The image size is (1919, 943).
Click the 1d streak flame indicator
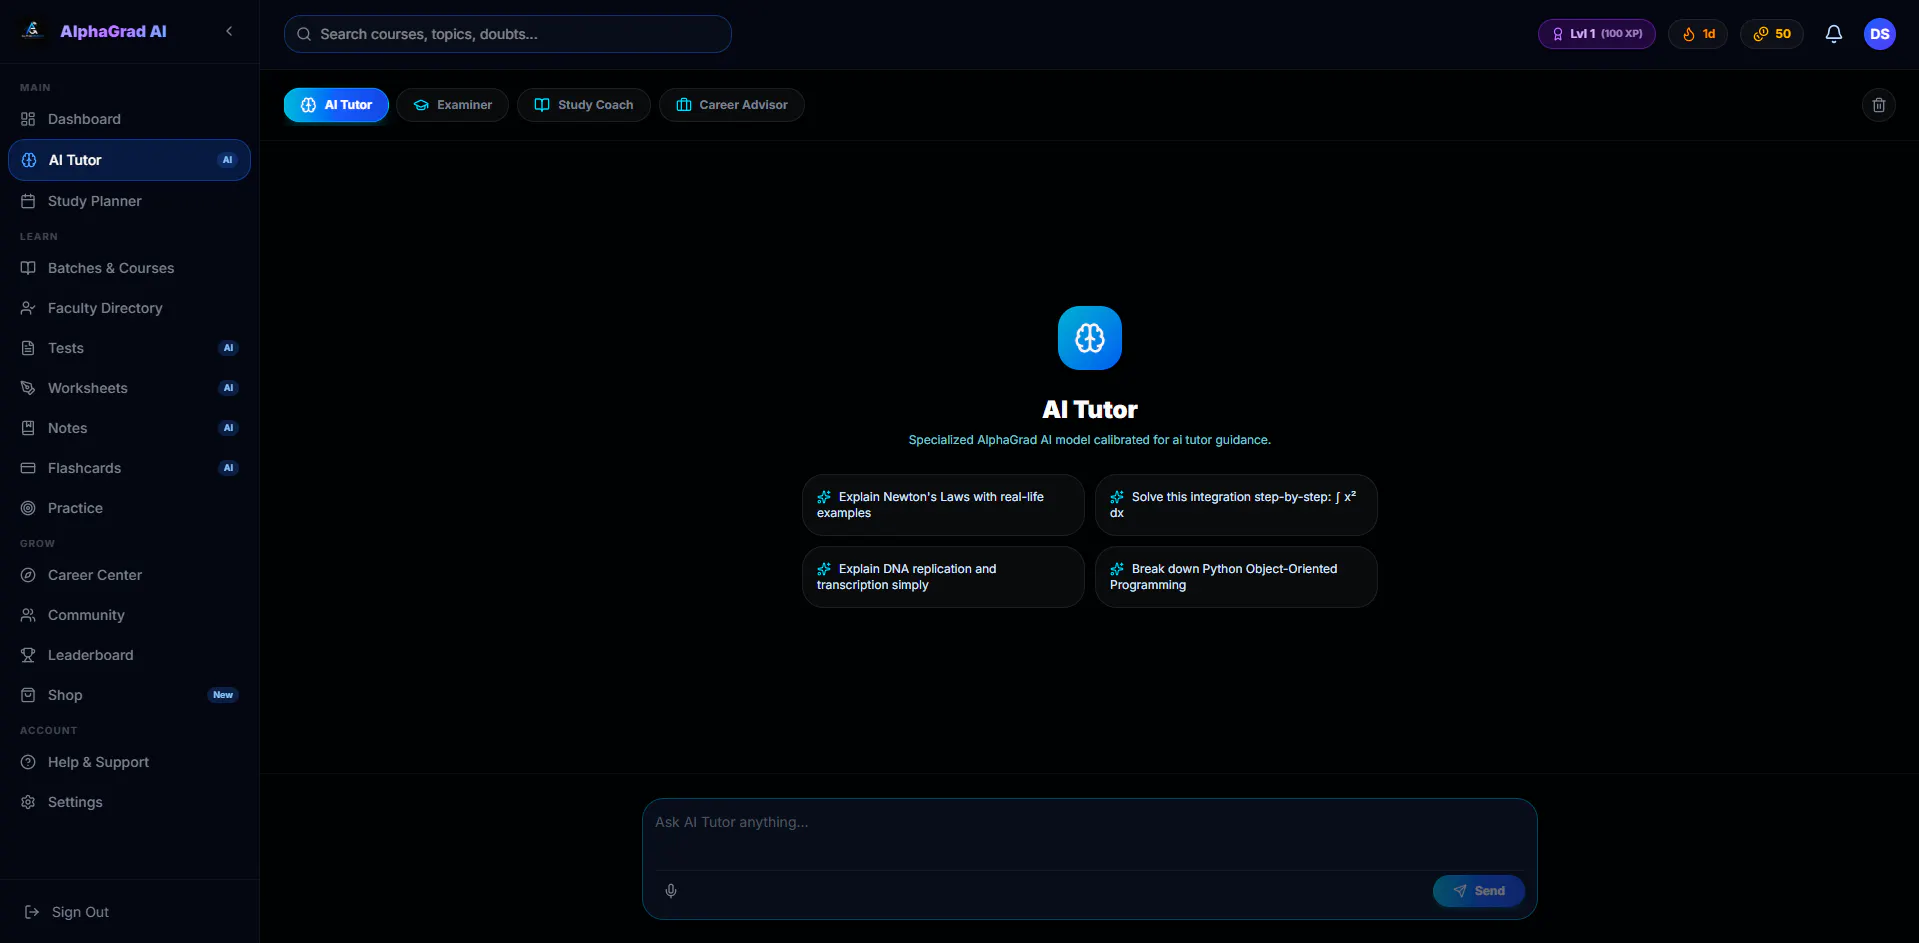[x=1698, y=34]
